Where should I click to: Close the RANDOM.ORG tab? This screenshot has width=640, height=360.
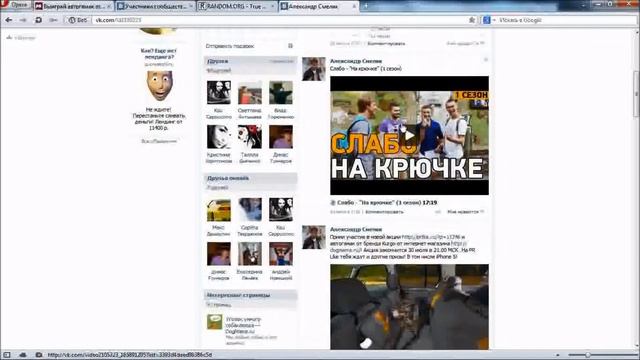pyautogui.click(x=273, y=7)
